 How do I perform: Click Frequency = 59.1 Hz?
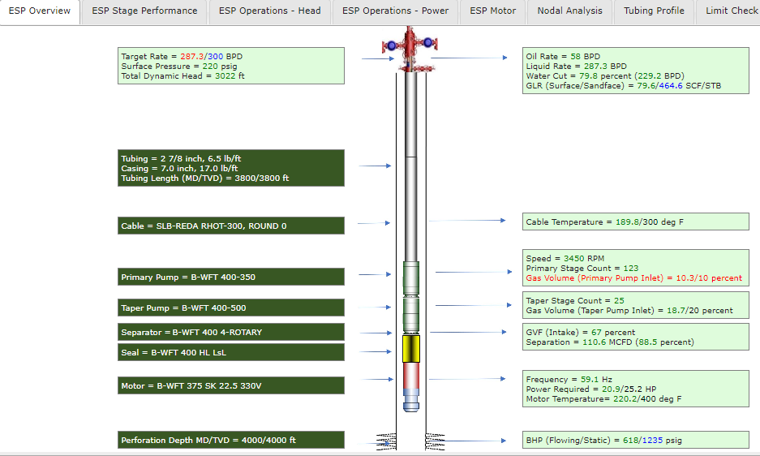569,379
